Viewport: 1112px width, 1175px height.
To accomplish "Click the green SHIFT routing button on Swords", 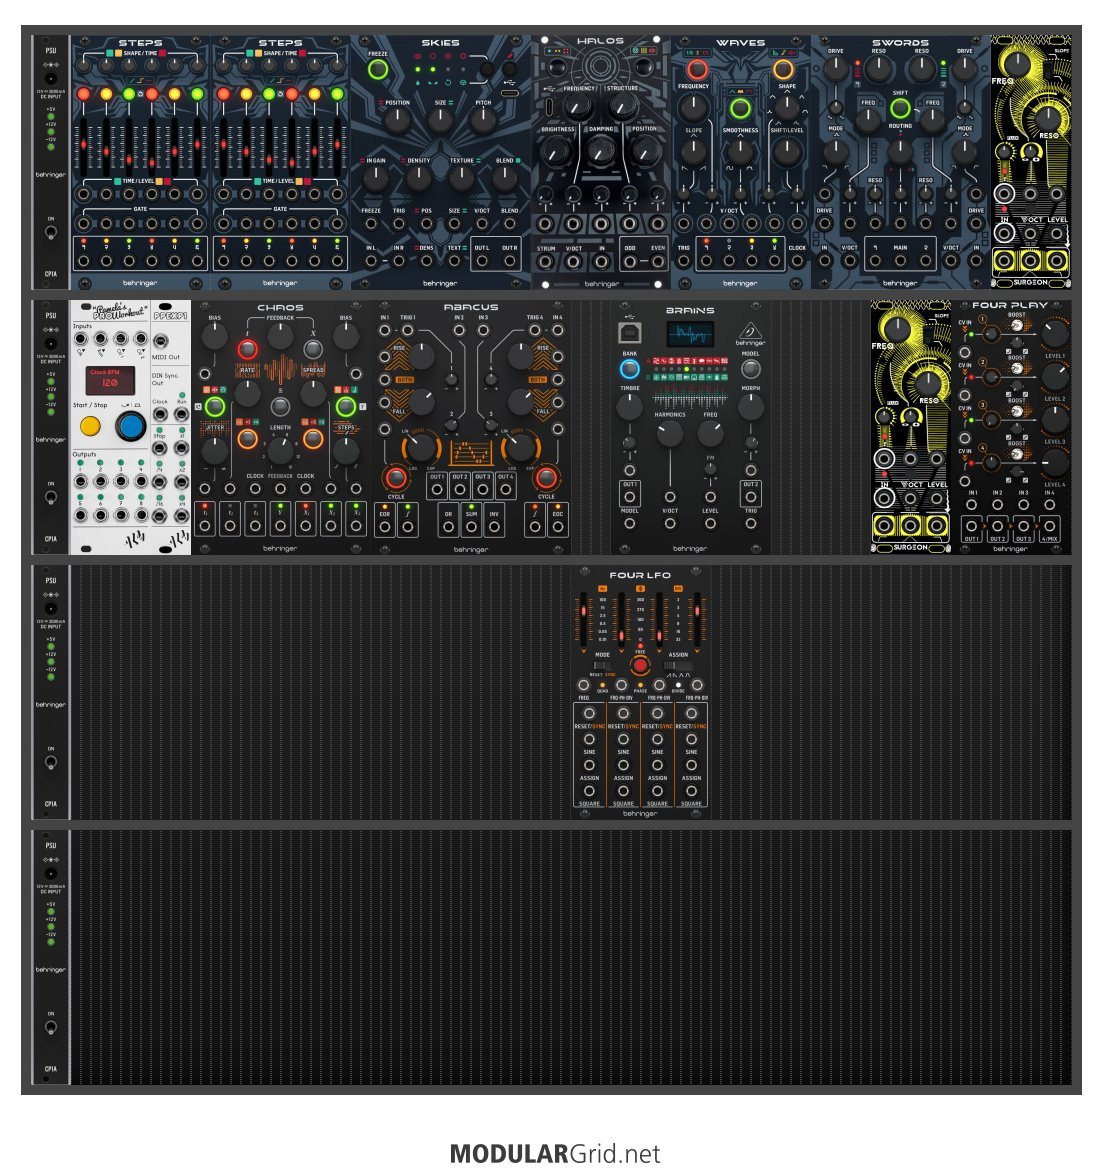I will click(x=900, y=109).
